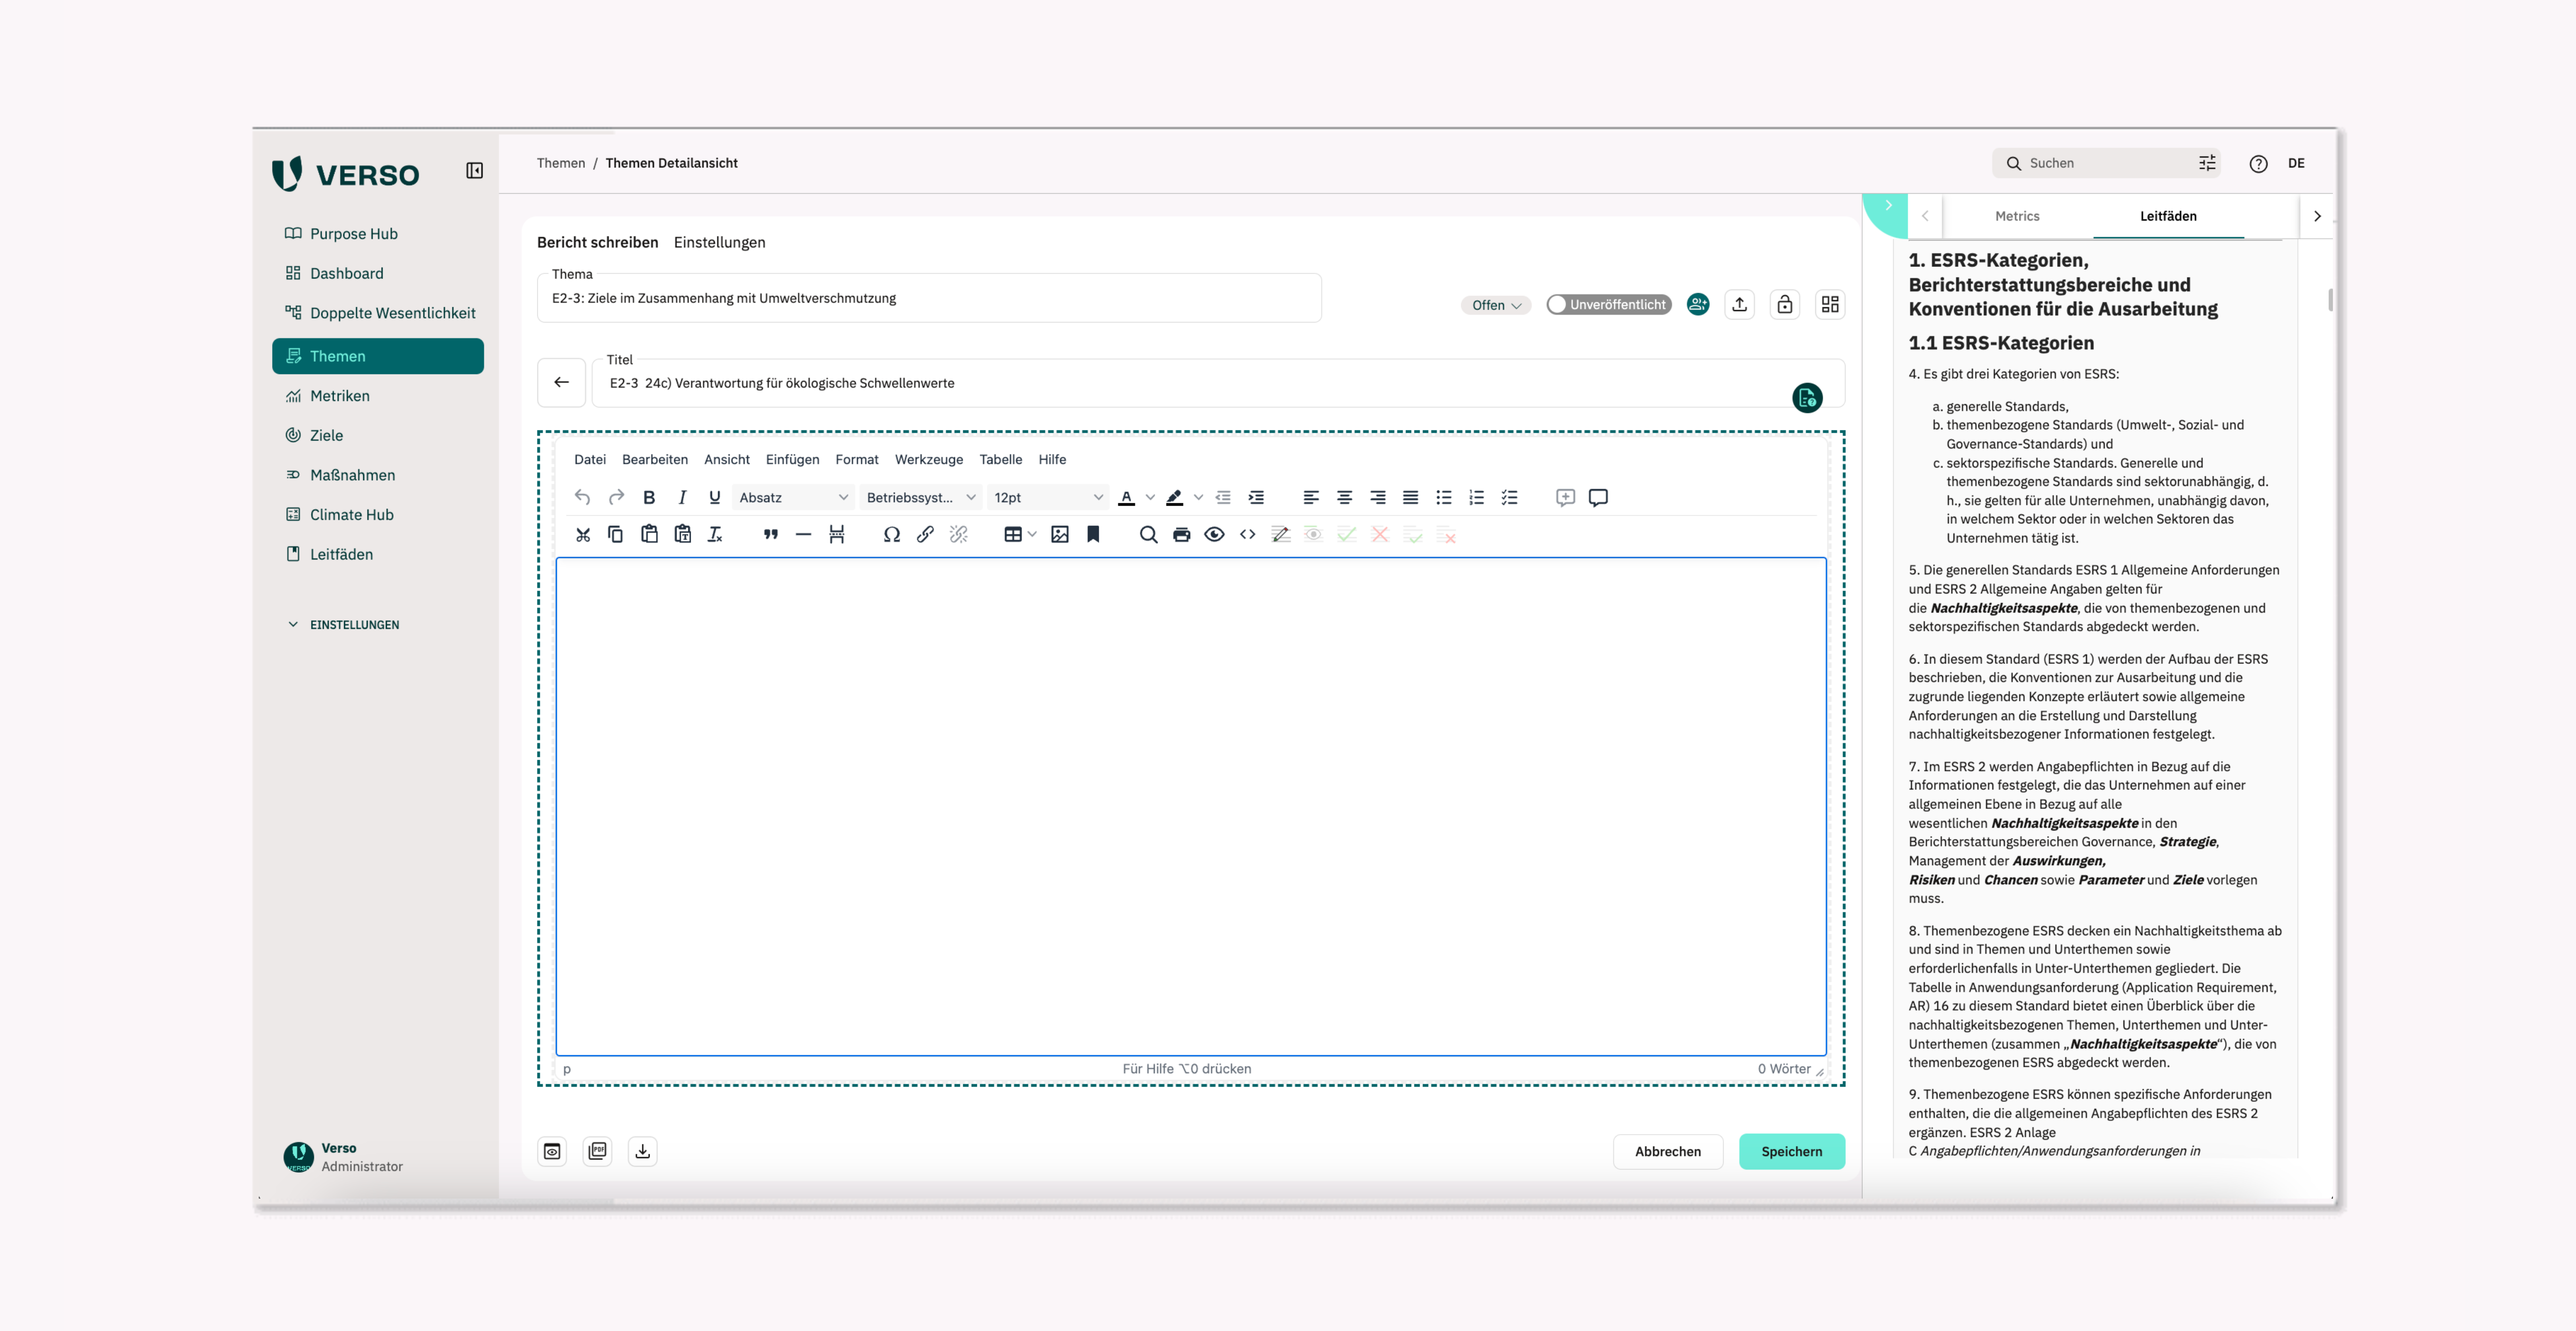Click the insert image icon
Image resolution: width=2576 pixels, height=1331 pixels.
[x=1060, y=534]
